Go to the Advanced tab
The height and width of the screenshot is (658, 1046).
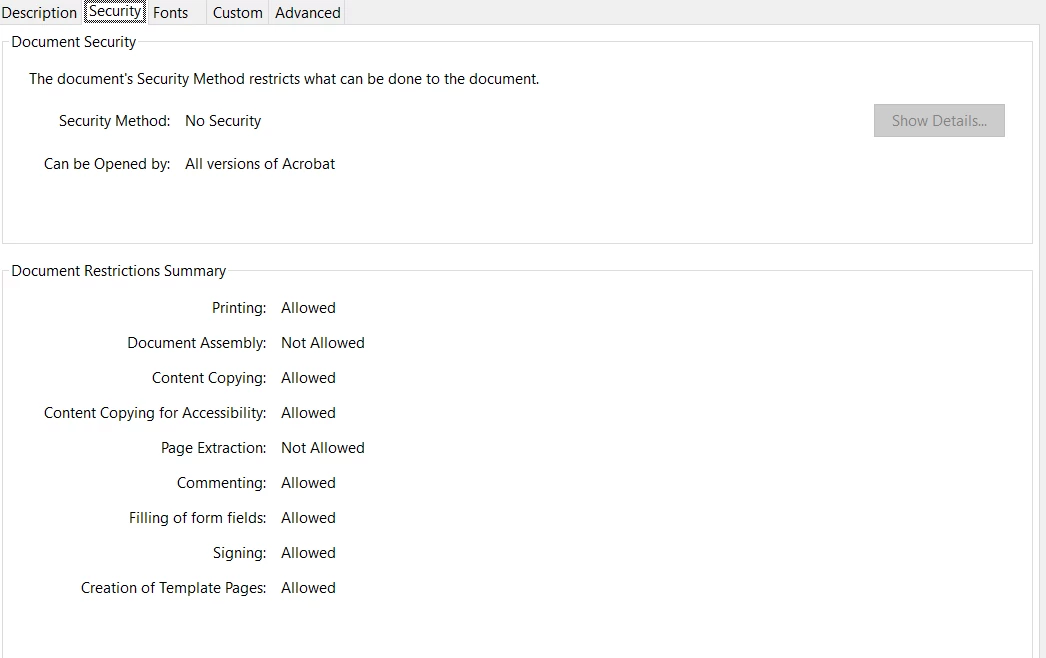pyautogui.click(x=308, y=13)
